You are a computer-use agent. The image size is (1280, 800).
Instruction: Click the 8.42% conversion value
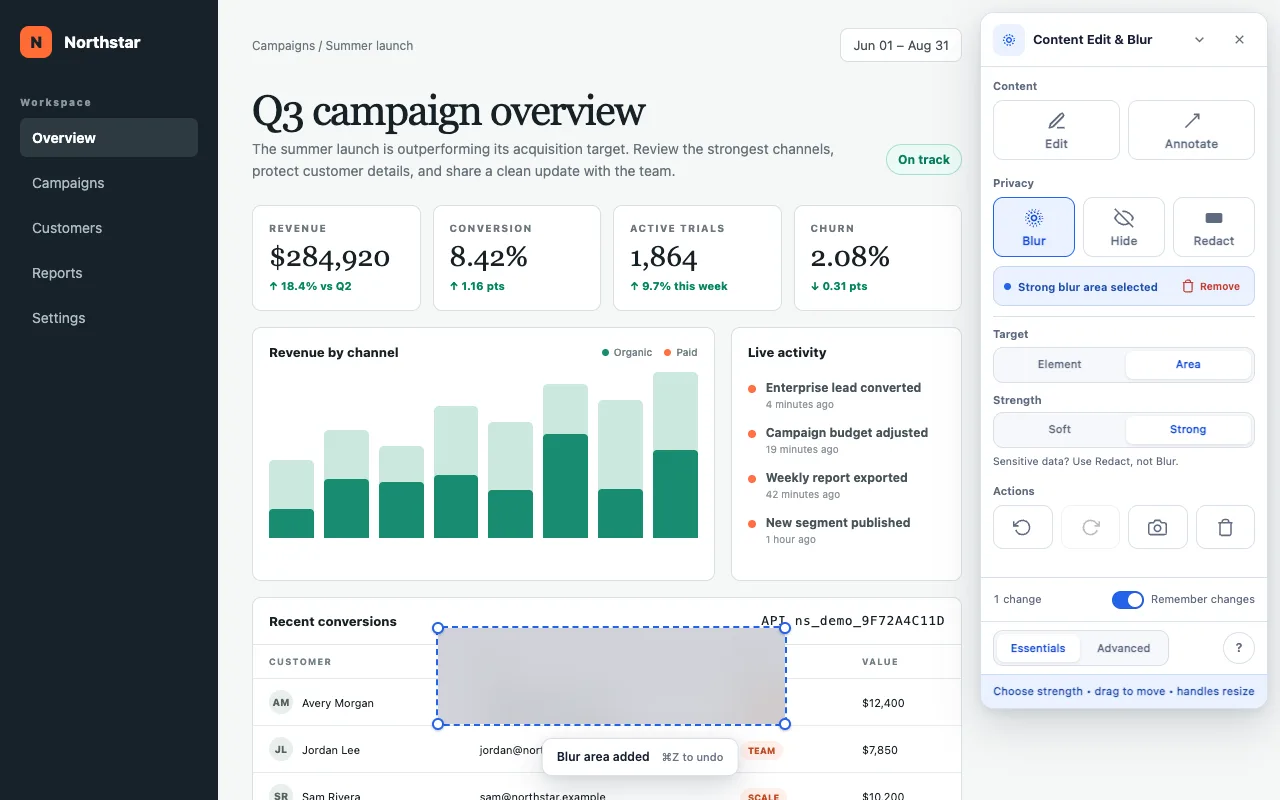(x=488, y=257)
